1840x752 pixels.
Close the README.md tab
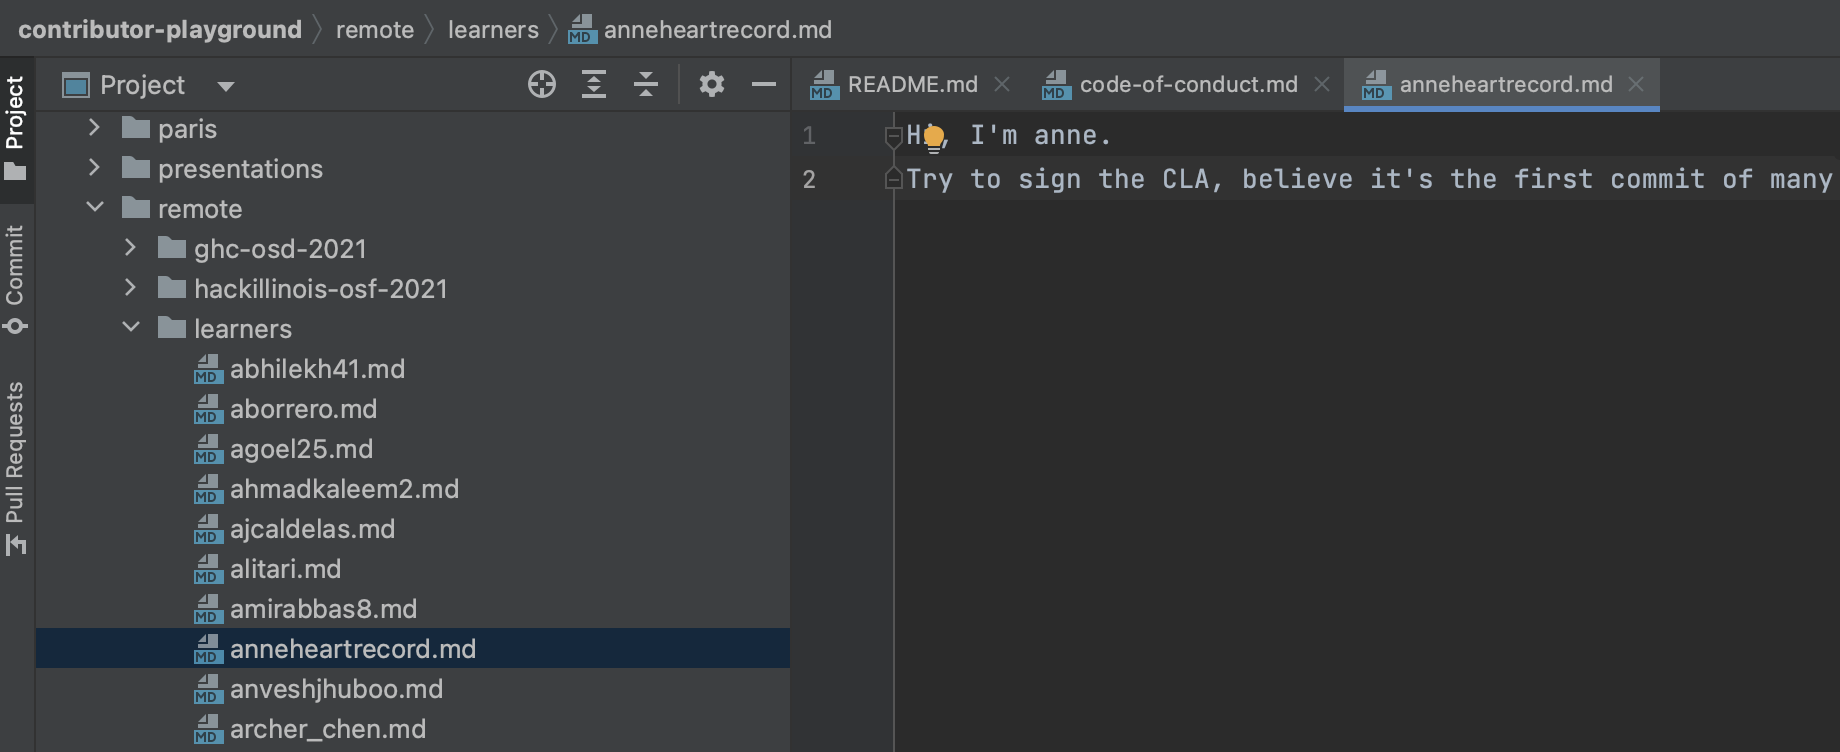(x=1002, y=85)
